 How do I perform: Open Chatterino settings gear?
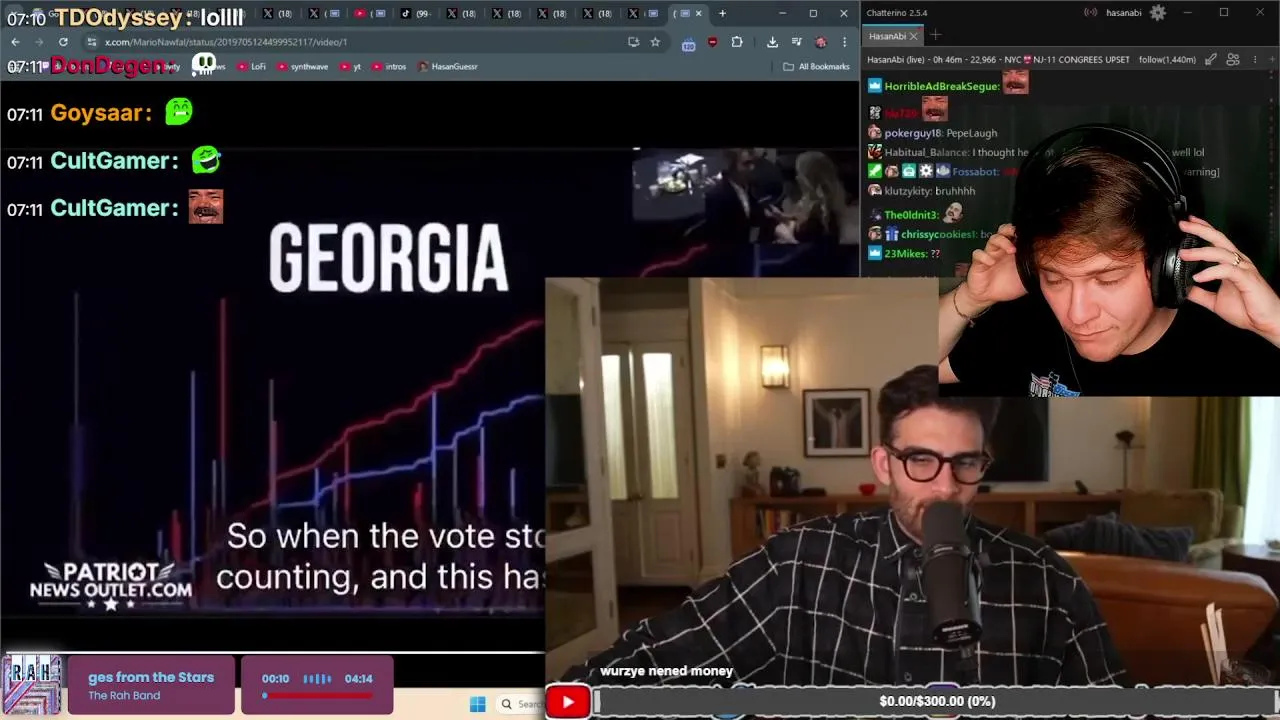coord(1158,13)
